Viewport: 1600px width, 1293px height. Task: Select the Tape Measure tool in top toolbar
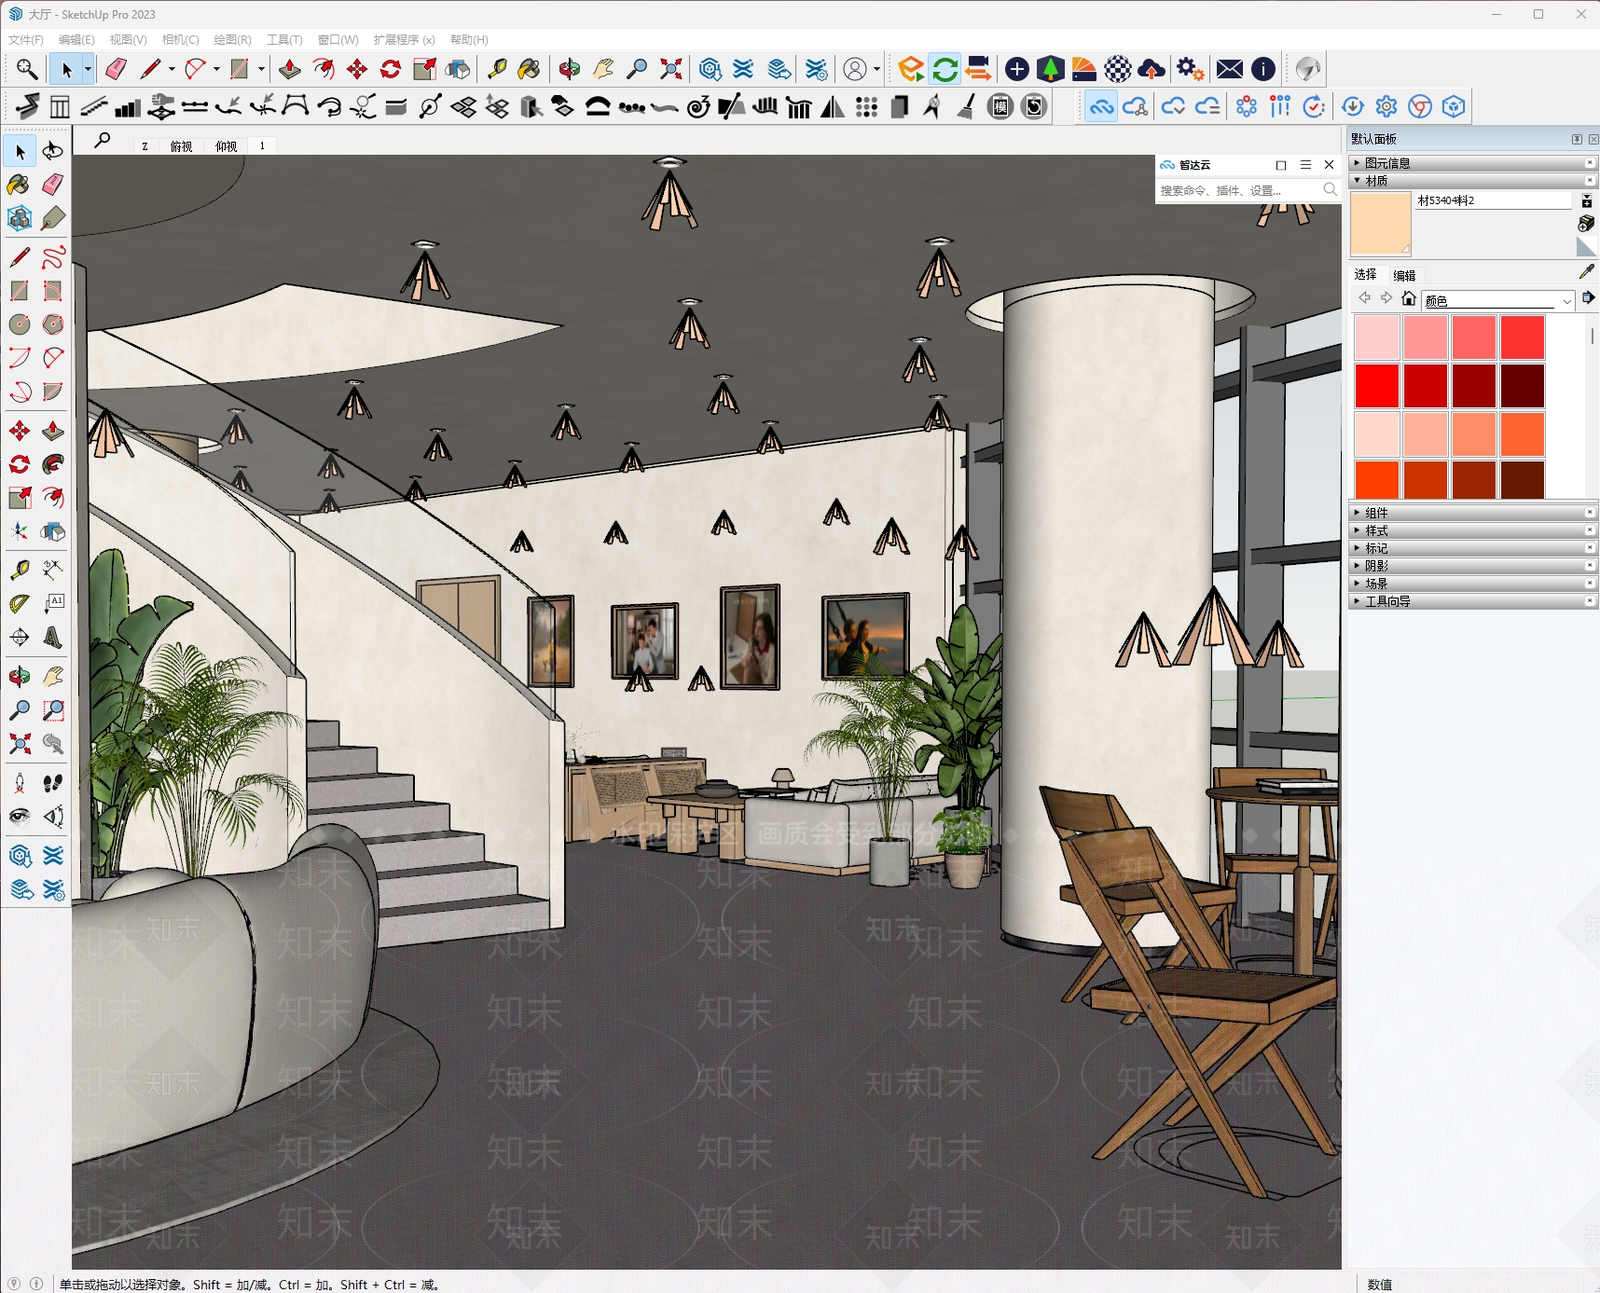496,69
